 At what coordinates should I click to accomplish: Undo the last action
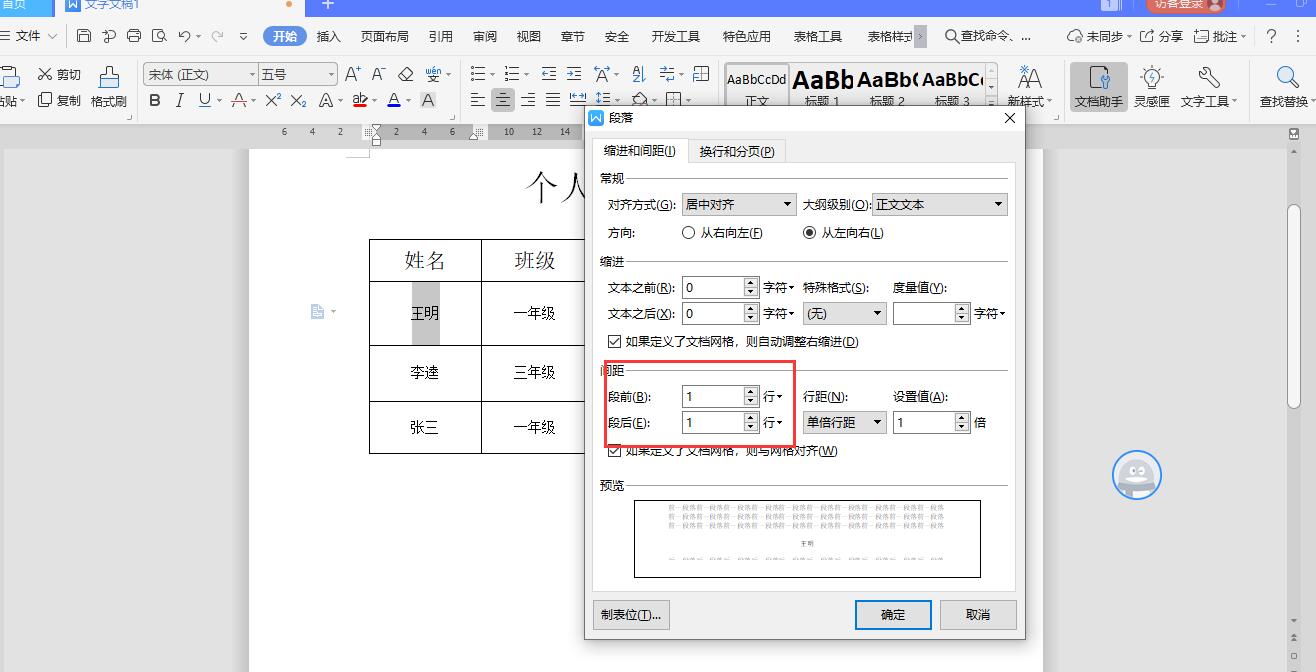184,36
